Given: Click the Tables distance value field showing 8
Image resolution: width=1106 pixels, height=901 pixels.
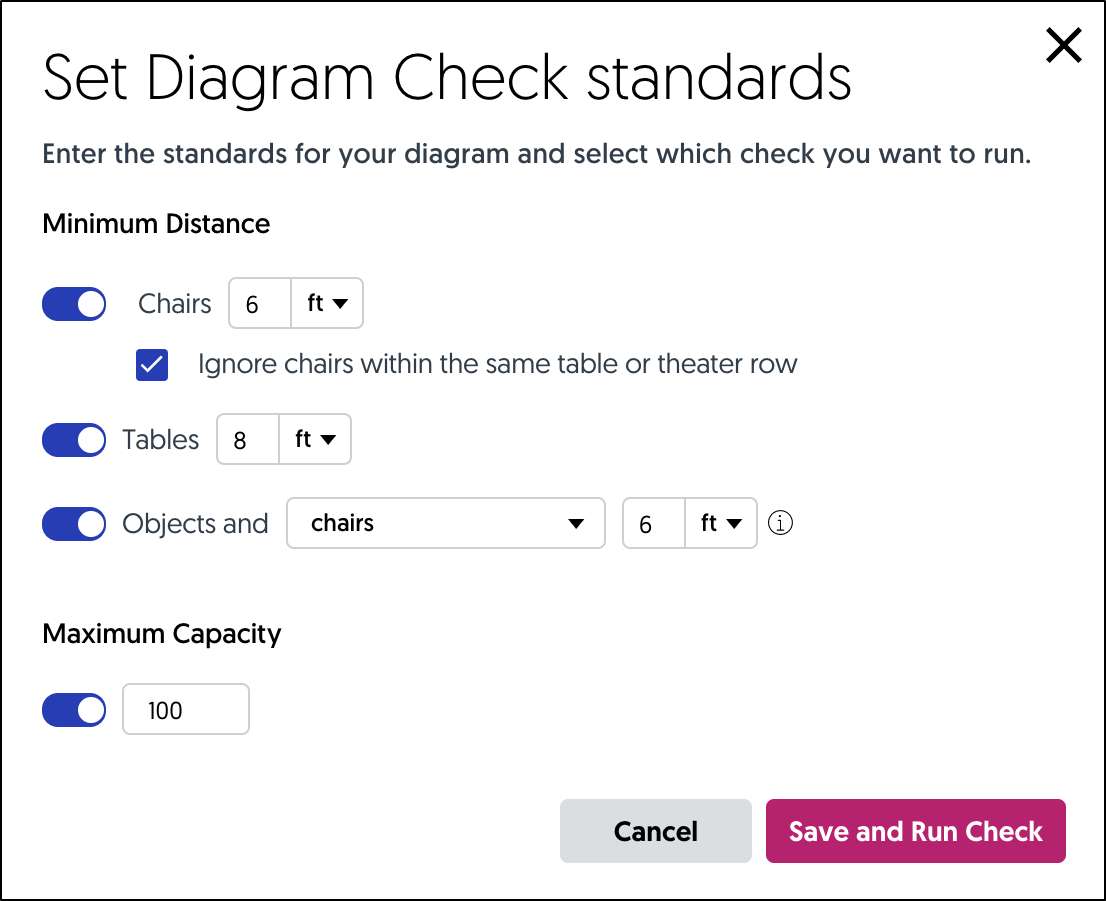Looking at the screenshot, I should point(247,439).
